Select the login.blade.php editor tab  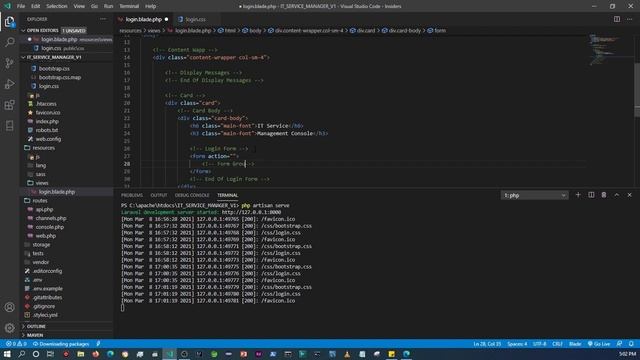point(143,19)
